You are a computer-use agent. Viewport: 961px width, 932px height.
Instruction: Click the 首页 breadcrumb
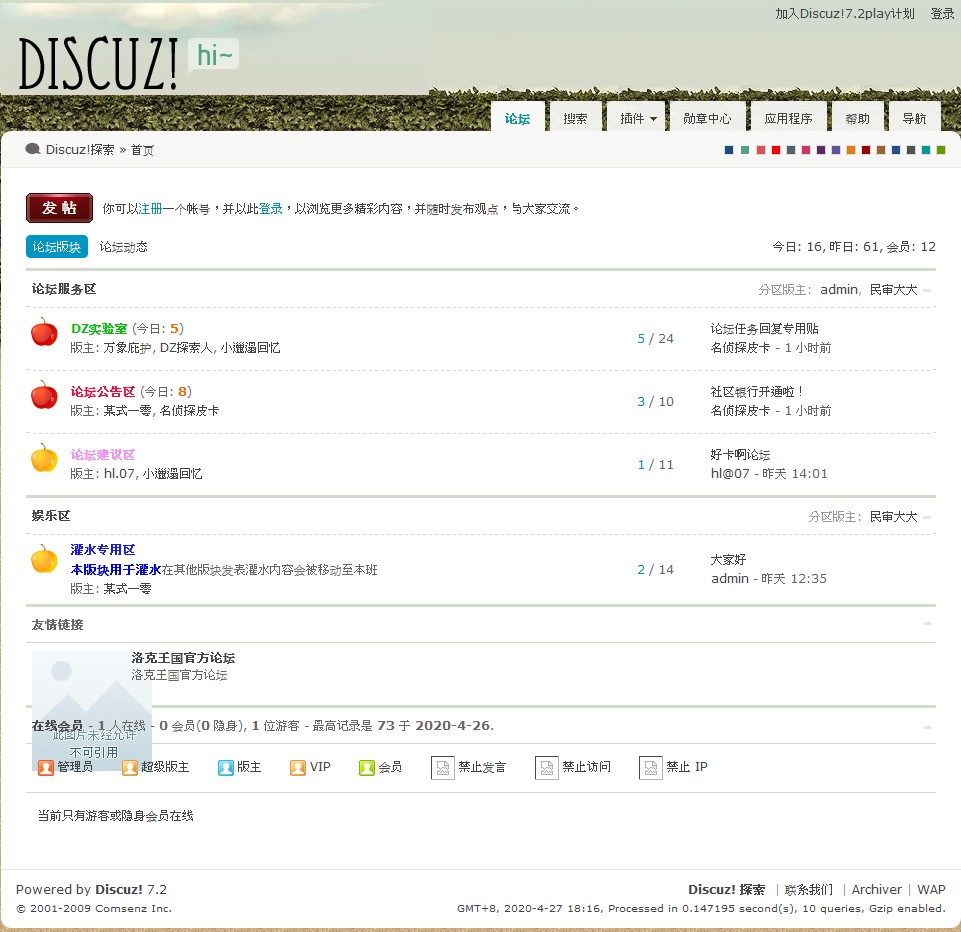[142, 150]
